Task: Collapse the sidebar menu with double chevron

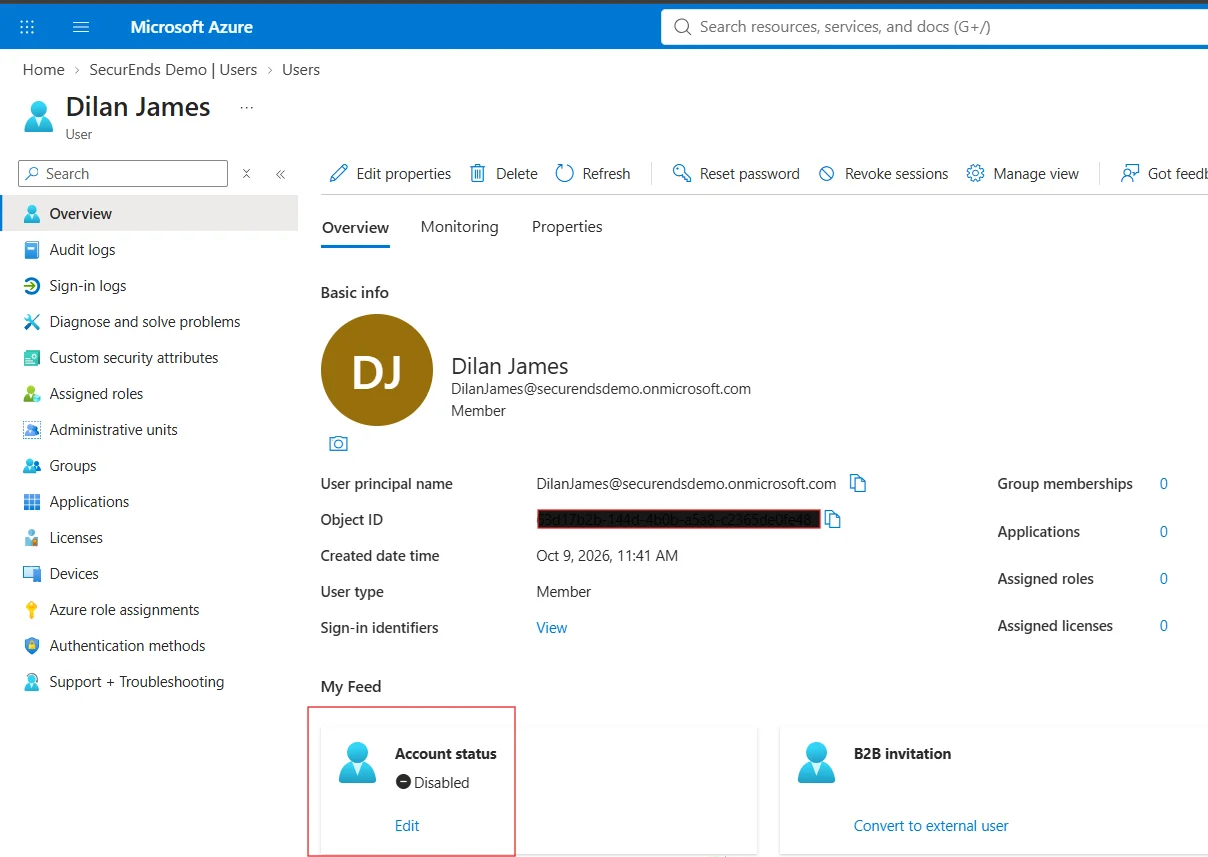Action: click(x=280, y=173)
